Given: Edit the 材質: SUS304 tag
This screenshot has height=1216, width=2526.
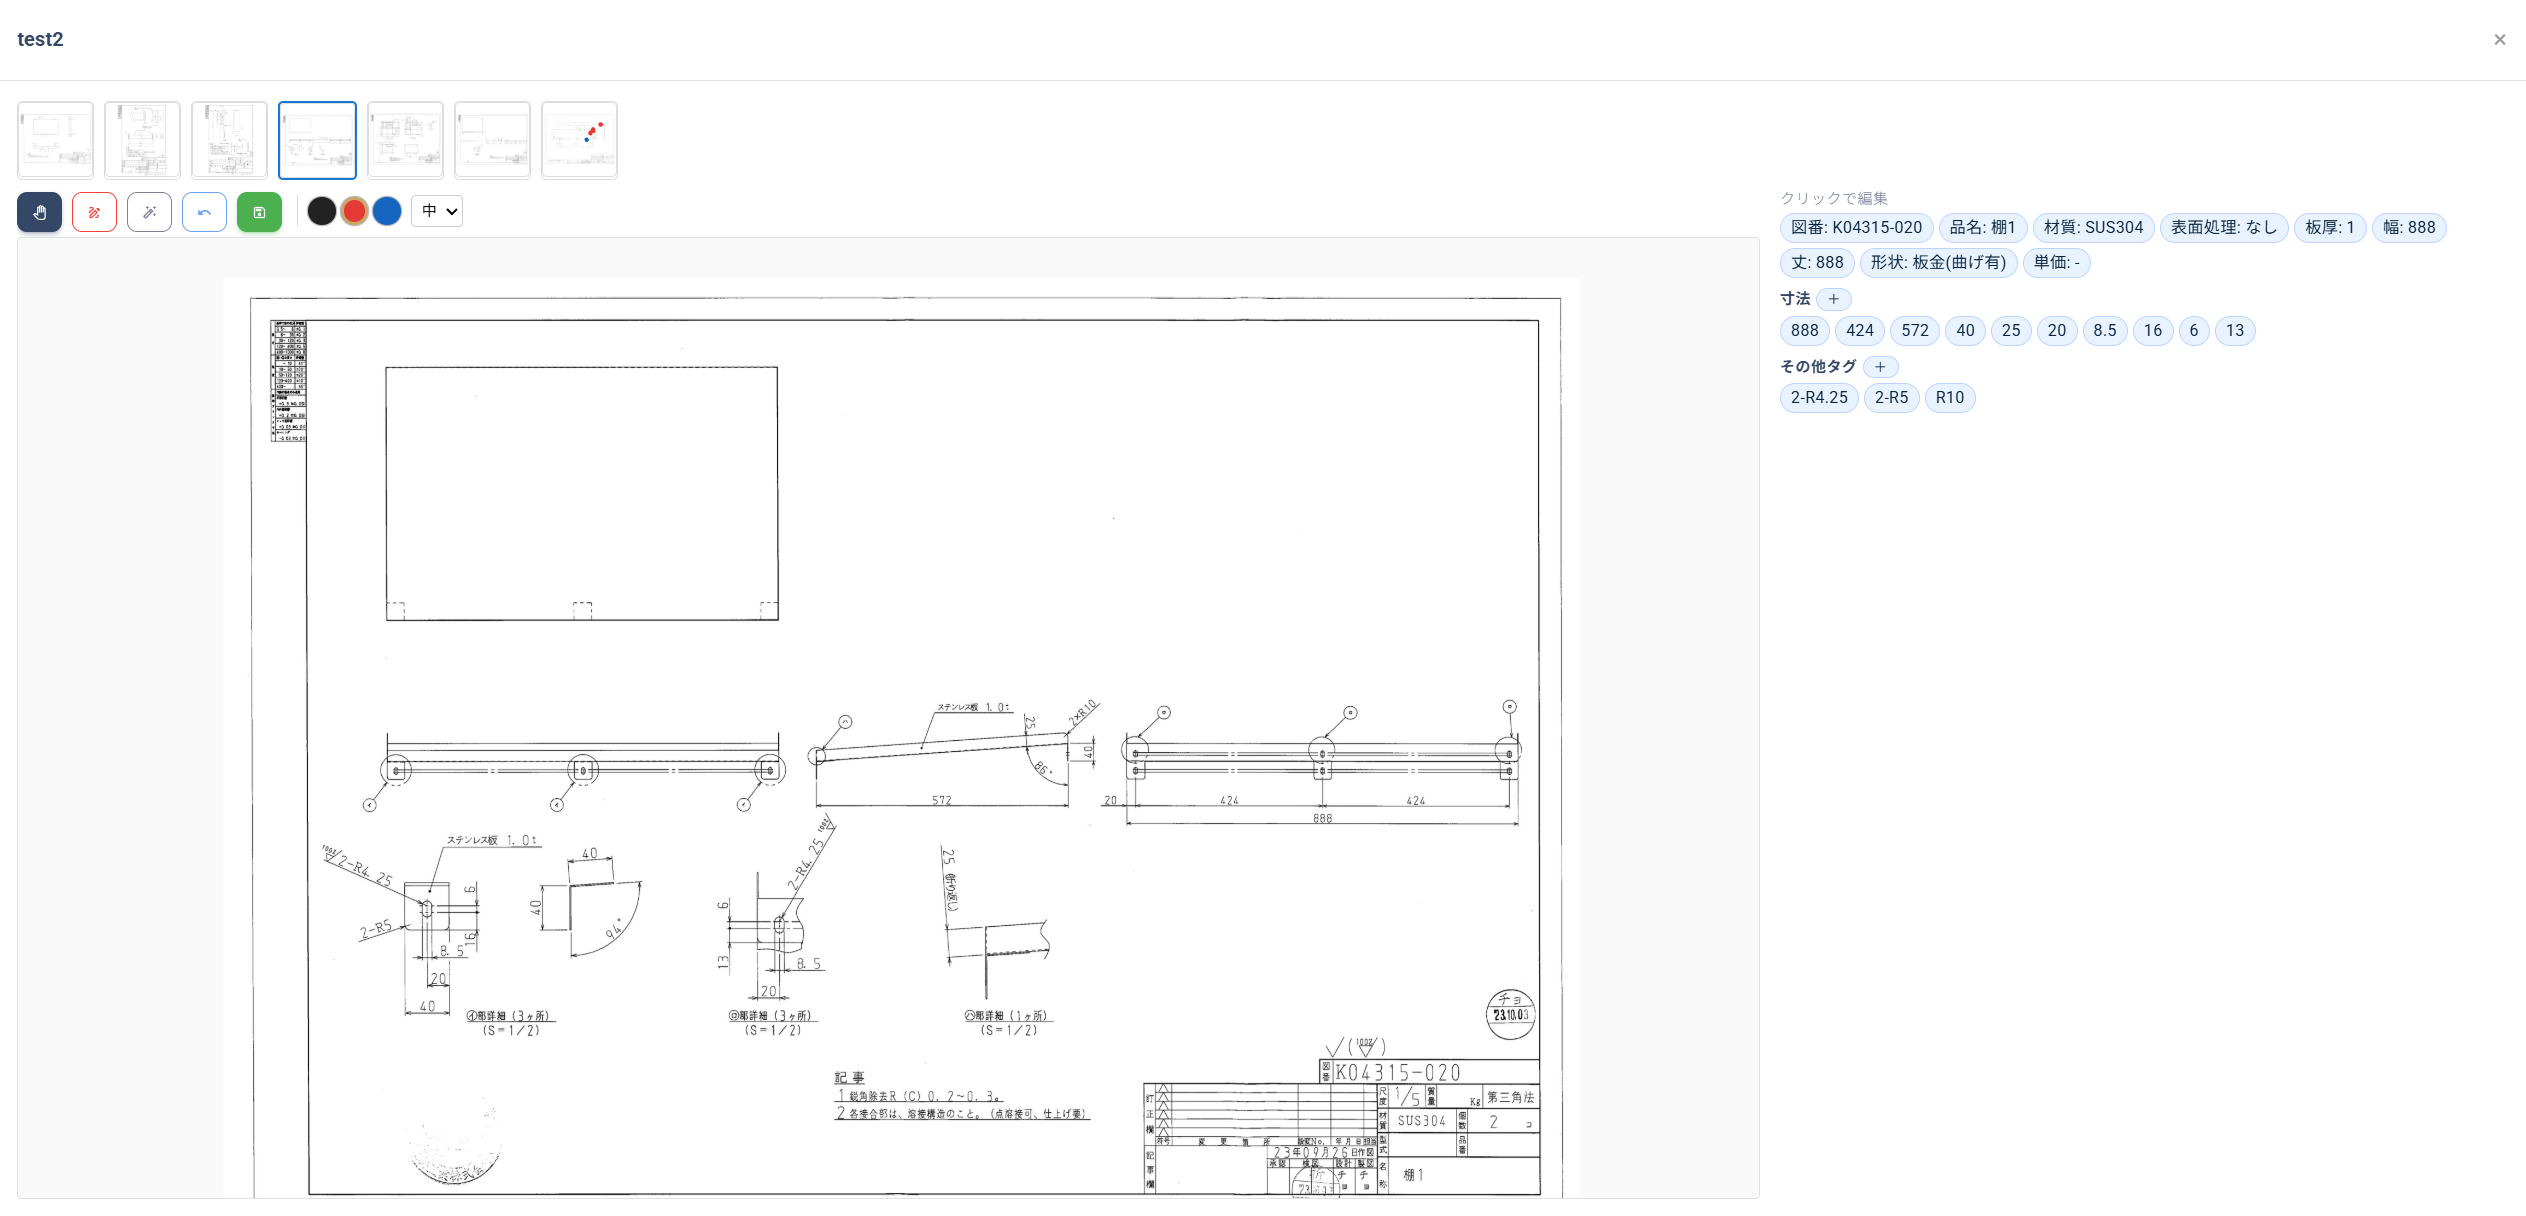Looking at the screenshot, I should tap(2093, 228).
